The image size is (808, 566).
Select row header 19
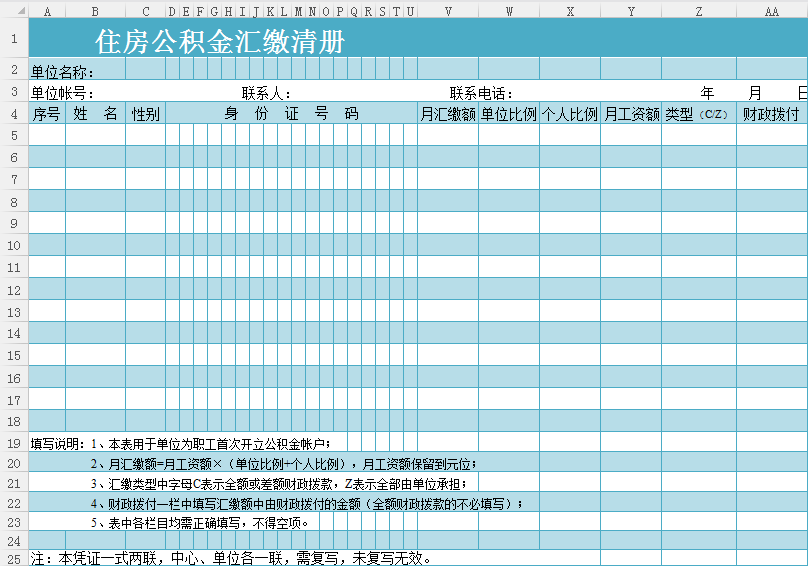click(x=14, y=443)
